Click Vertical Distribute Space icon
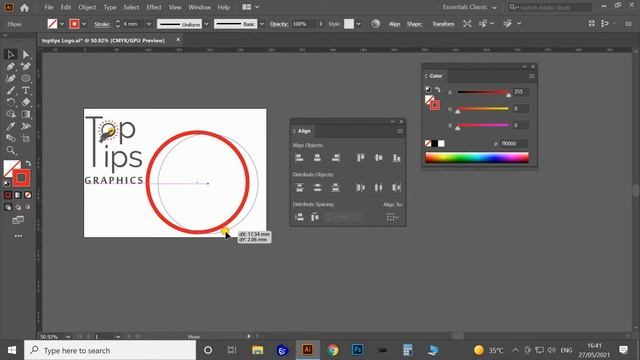This screenshot has height=360, width=640. [299, 217]
